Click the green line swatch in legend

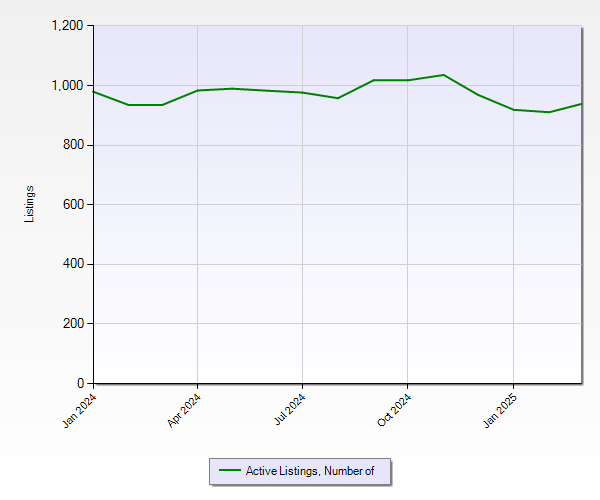229,471
